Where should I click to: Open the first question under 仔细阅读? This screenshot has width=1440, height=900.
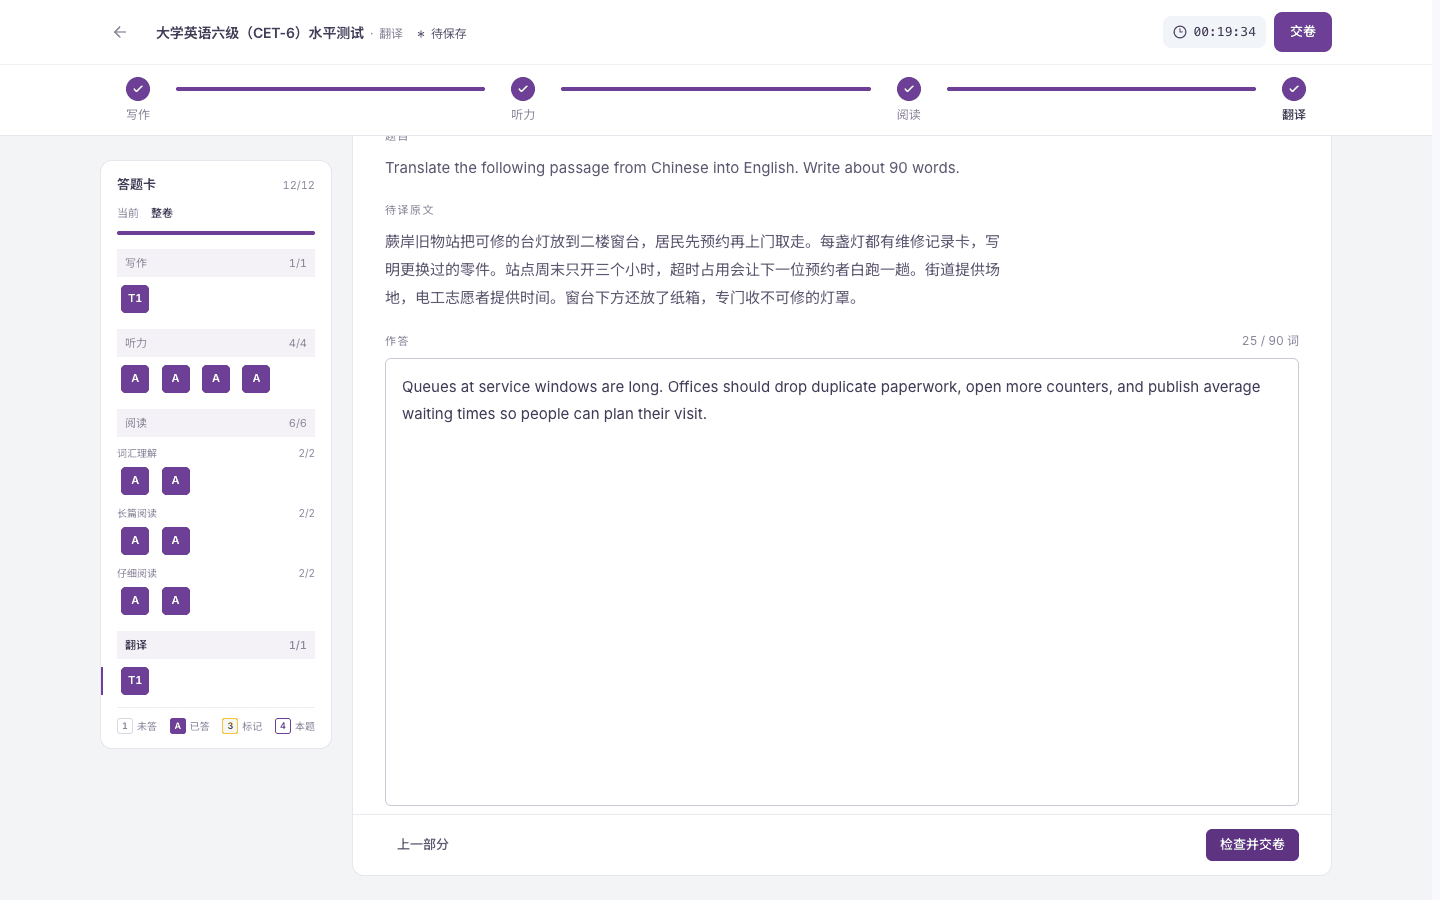135,601
